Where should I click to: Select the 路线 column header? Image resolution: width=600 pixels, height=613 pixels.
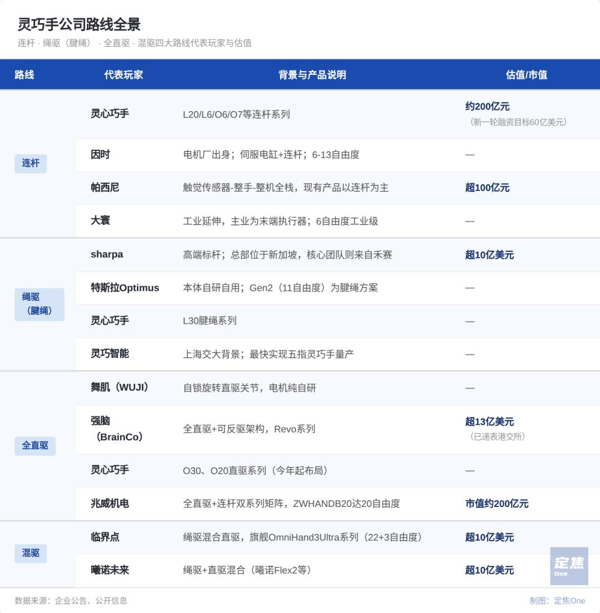24,75
